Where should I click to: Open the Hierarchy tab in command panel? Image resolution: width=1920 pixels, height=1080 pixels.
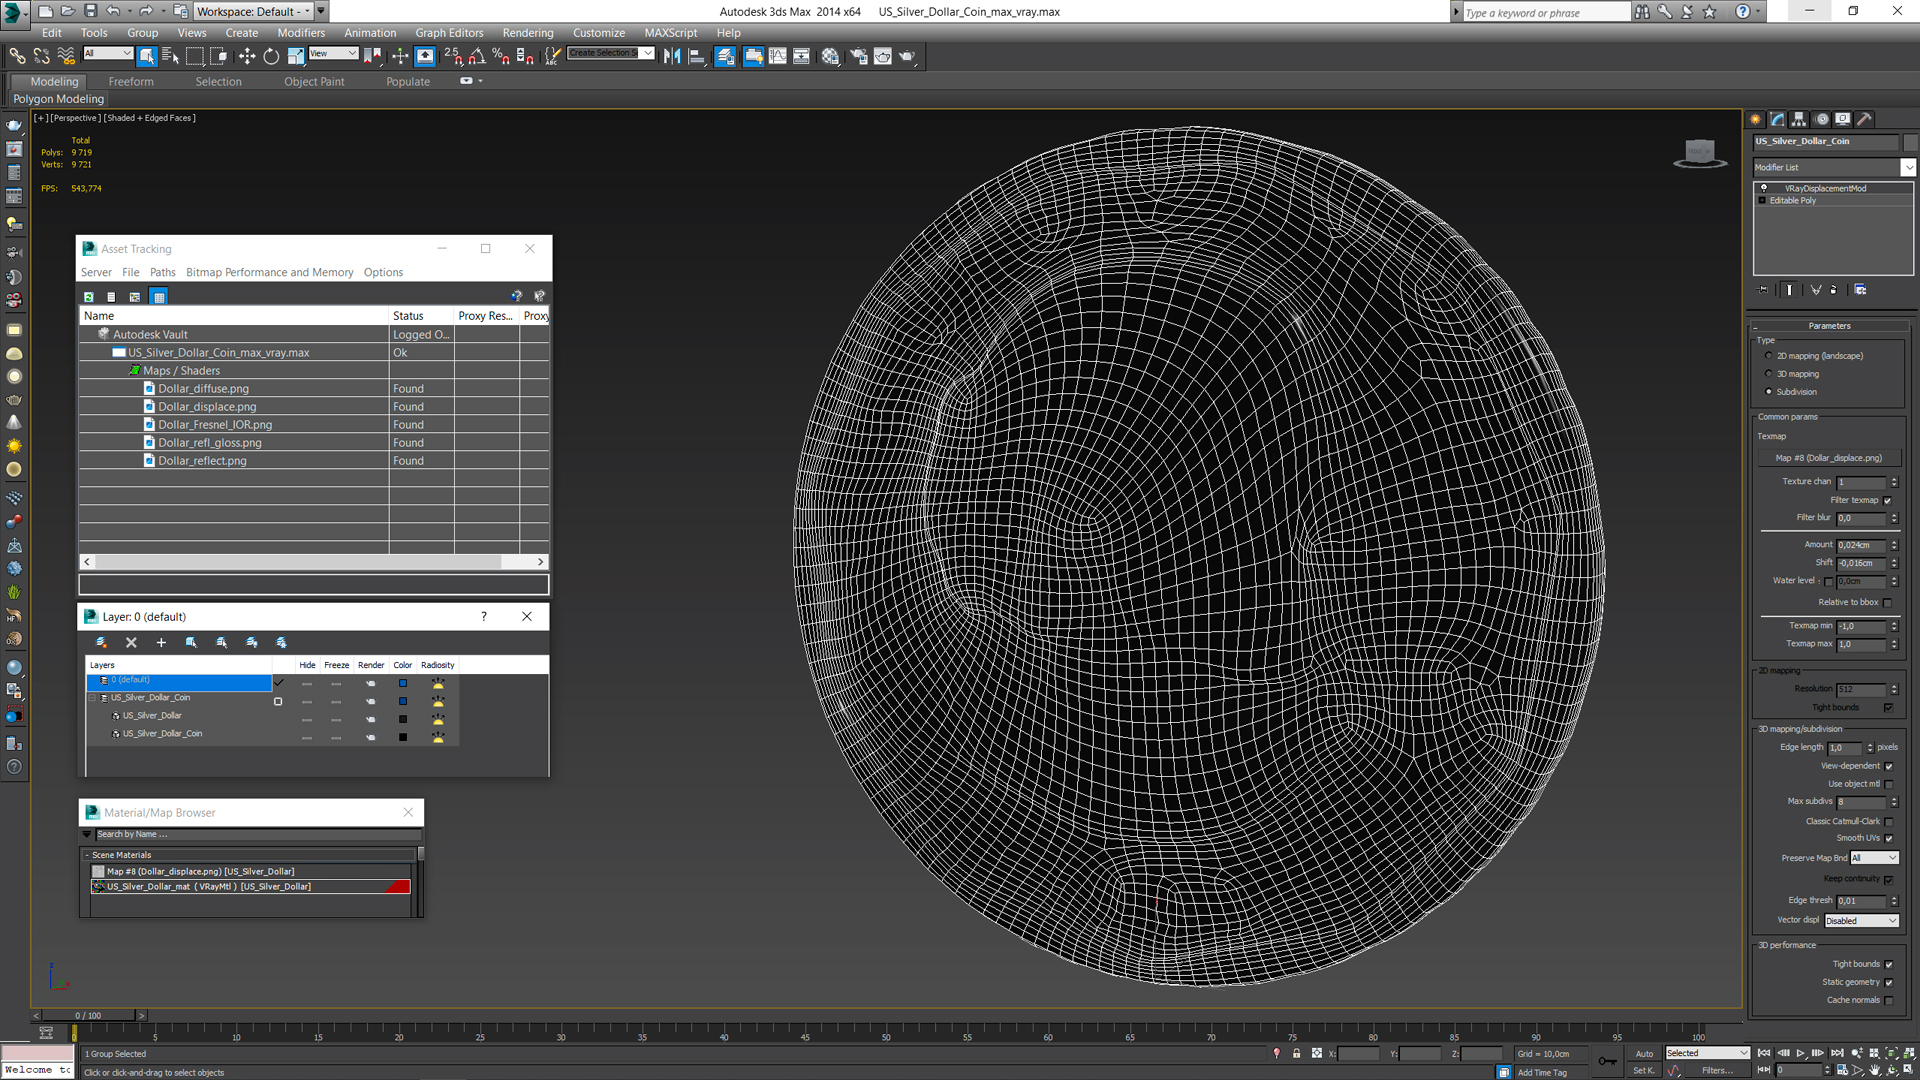click(x=1799, y=119)
